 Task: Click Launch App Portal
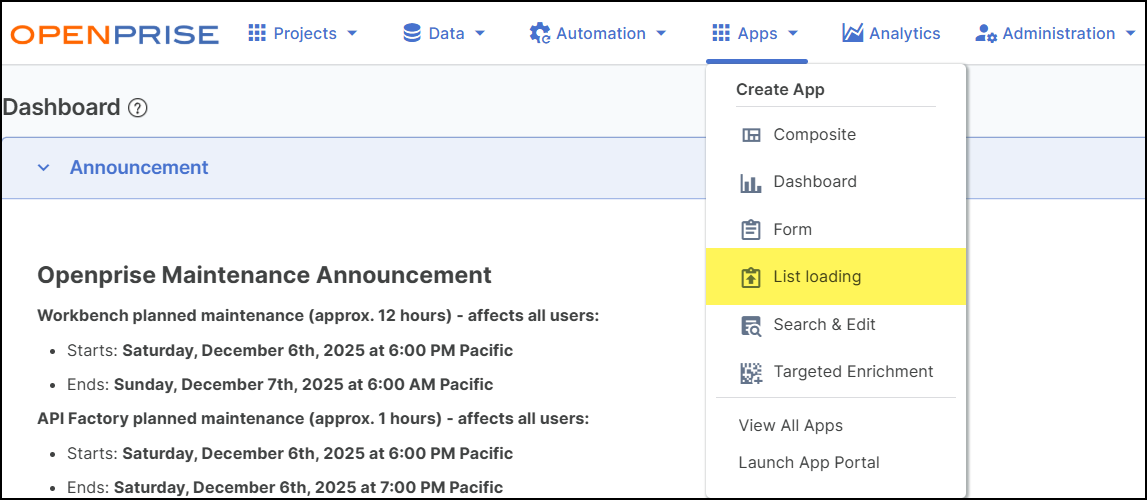tap(809, 463)
